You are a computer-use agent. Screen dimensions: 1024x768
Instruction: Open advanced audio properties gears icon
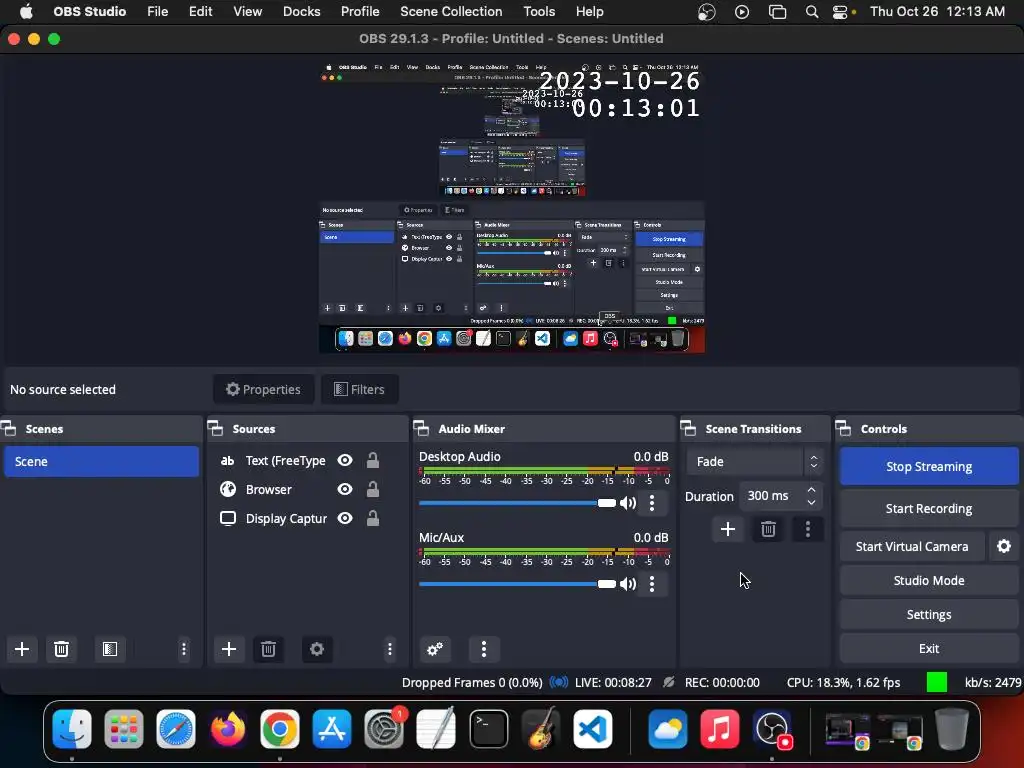(435, 648)
